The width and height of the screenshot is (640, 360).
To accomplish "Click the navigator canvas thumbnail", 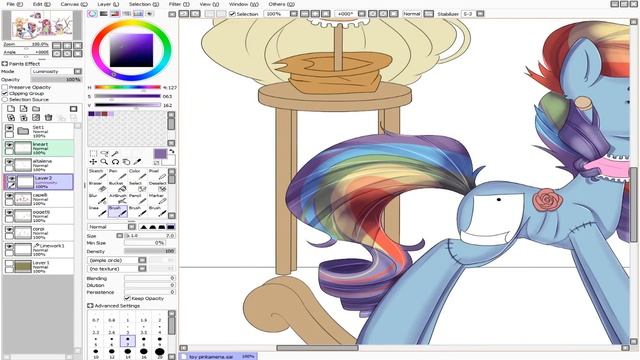I will pos(42,24).
